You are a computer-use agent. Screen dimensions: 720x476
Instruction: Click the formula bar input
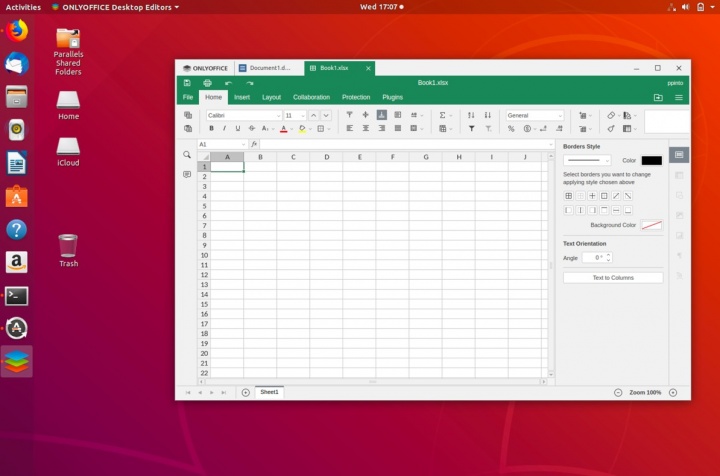pos(404,144)
